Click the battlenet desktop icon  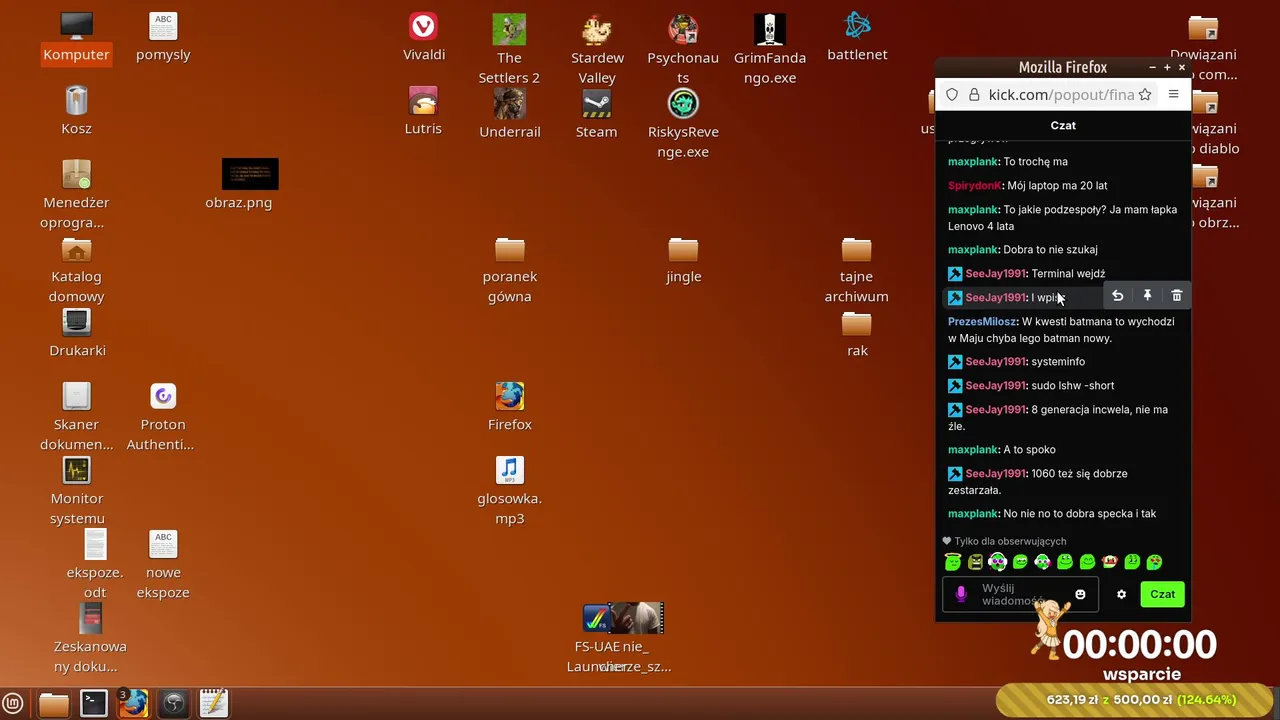coord(857,37)
